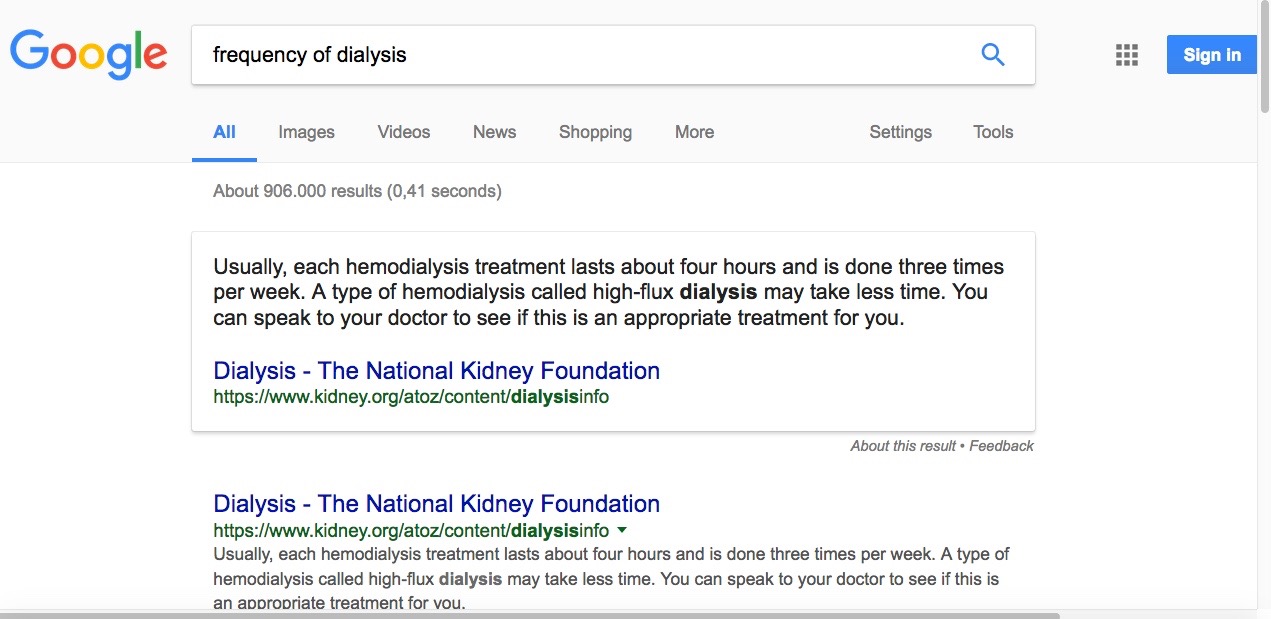Send Feedback on the featured snippet
Image resolution: width=1271 pixels, height=619 pixels.
(x=1001, y=446)
